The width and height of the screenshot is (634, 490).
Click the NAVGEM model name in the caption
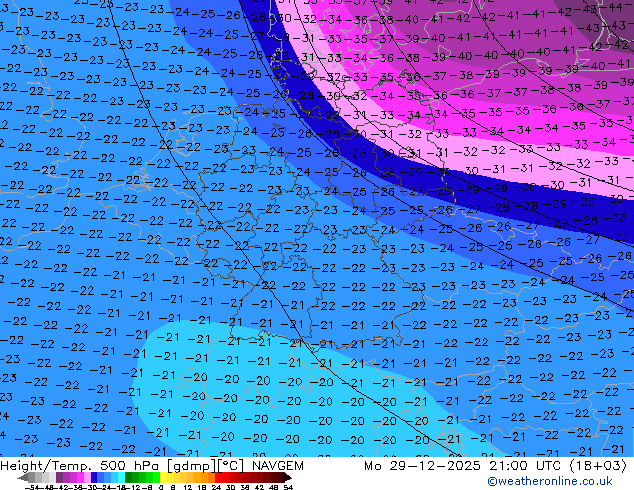pos(277,466)
